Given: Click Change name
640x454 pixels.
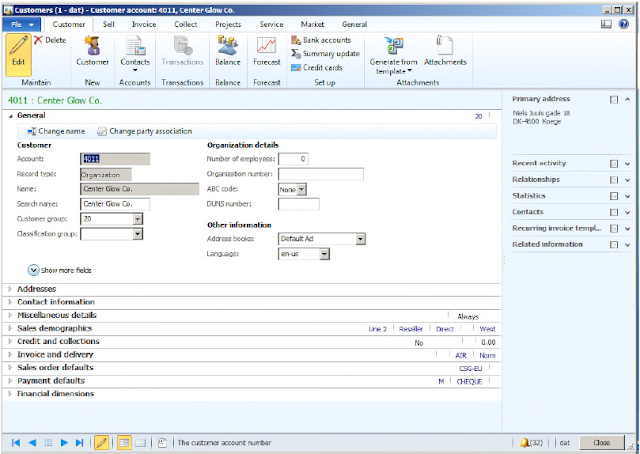Looking at the screenshot, I should pyautogui.click(x=56, y=131).
